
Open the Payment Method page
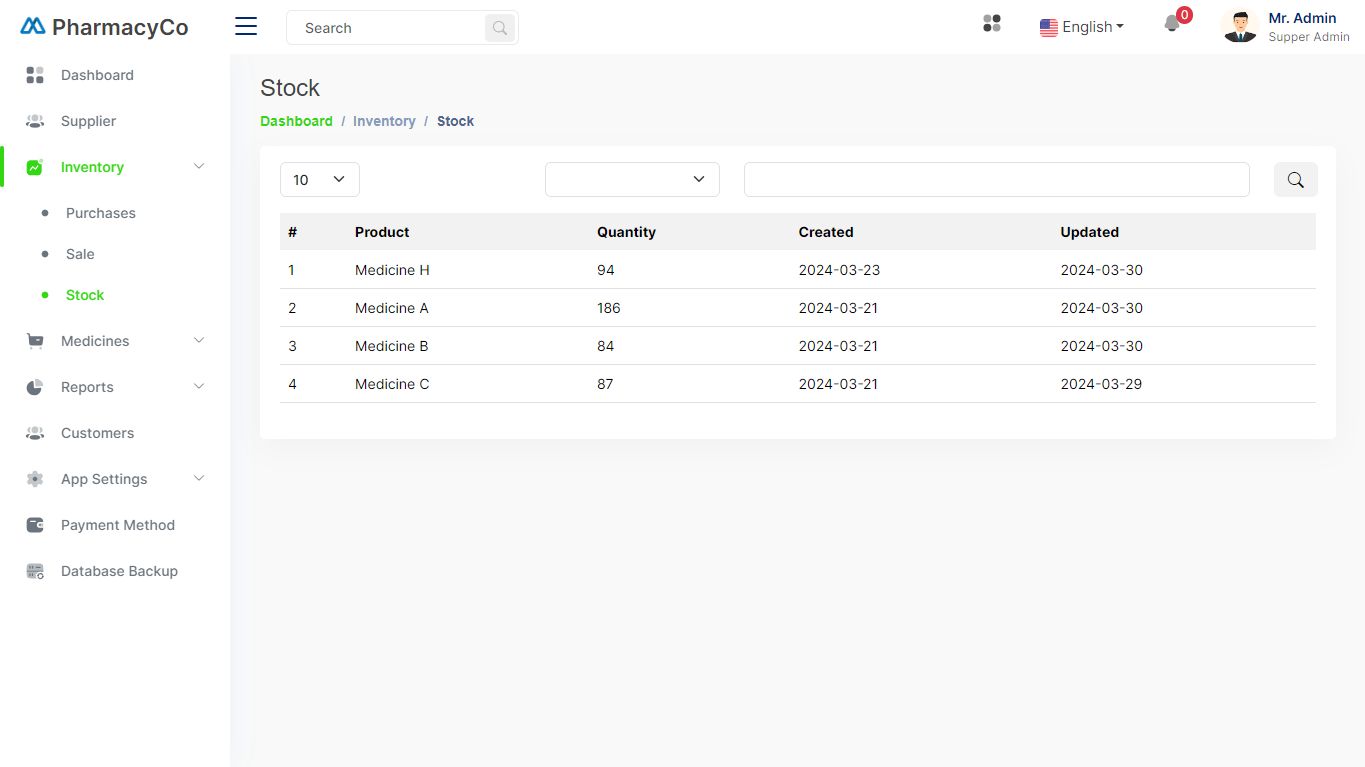[117, 525]
